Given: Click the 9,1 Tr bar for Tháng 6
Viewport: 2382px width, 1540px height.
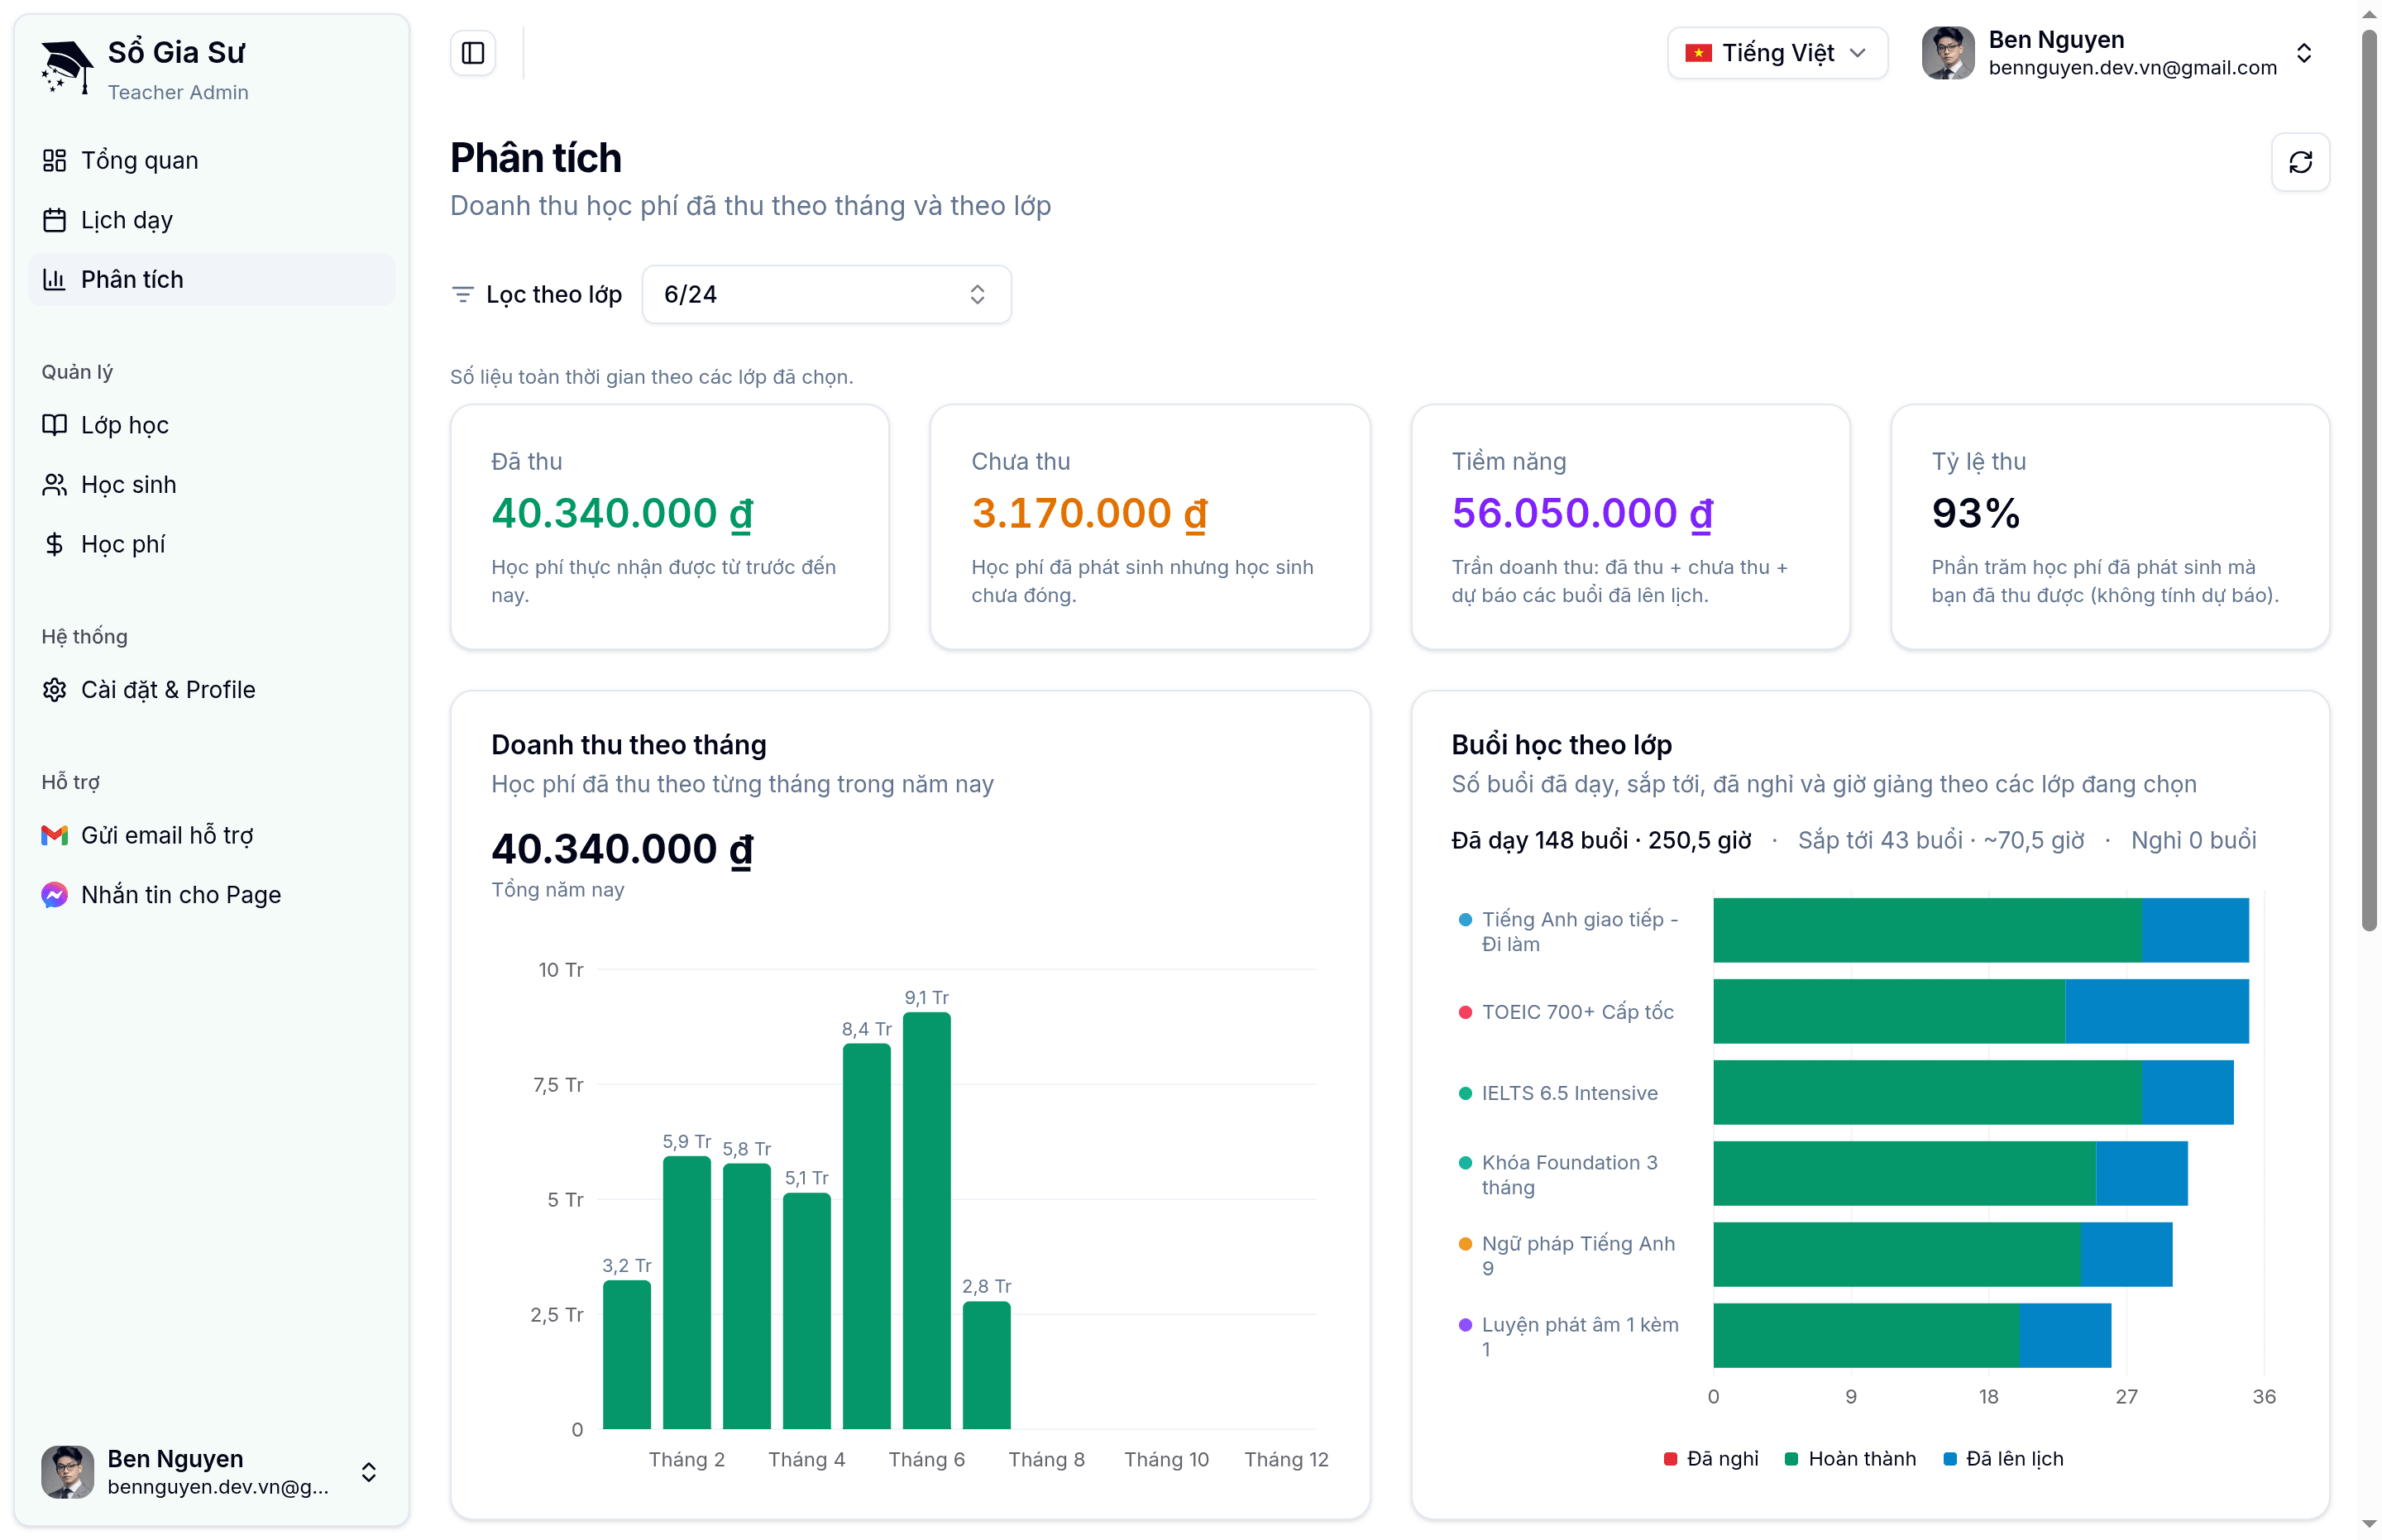Looking at the screenshot, I should point(926,1220).
